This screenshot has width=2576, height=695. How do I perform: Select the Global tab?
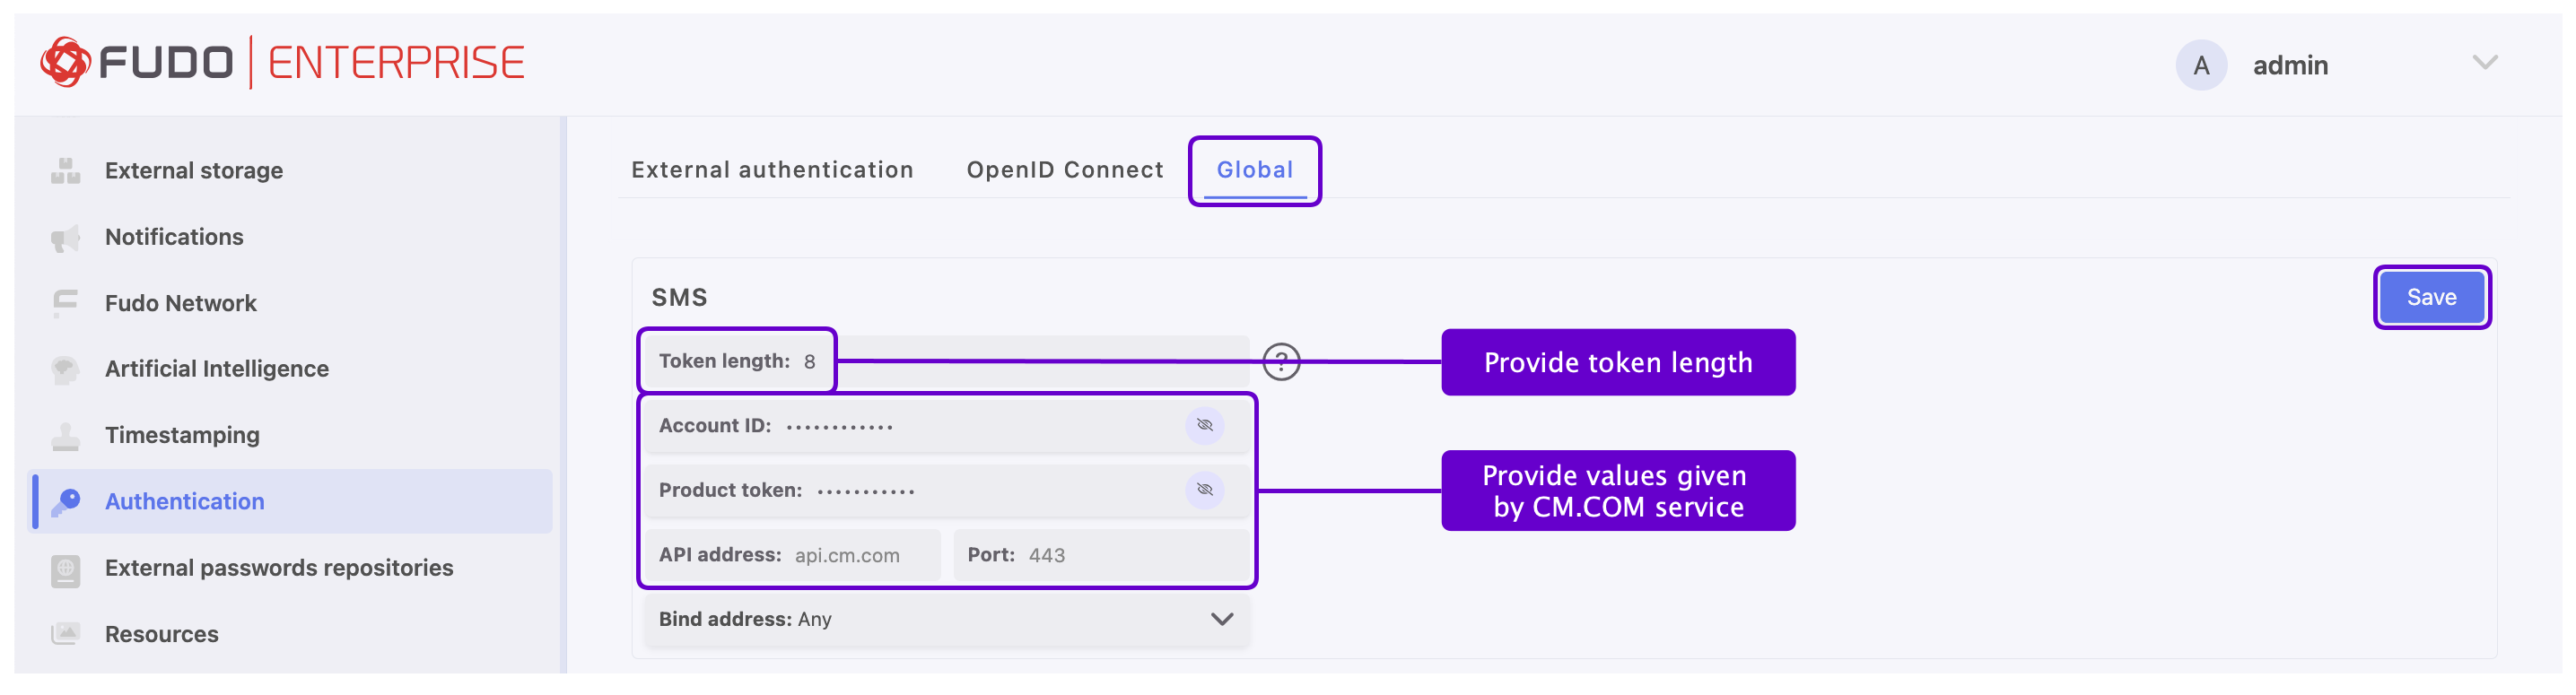[1255, 170]
